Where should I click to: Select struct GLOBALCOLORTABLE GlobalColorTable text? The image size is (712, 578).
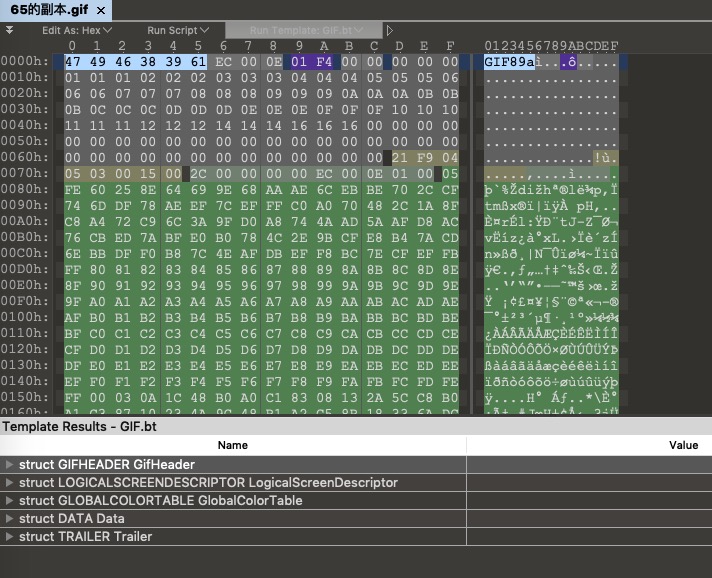pyautogui.click(x=161, y=500)
